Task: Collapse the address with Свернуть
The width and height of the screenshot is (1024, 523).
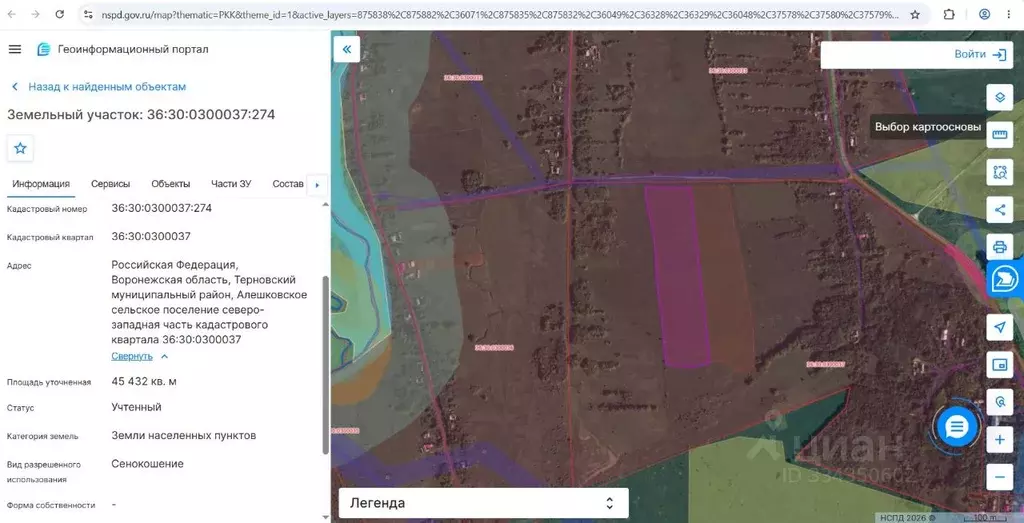Action: click(140, 357)
